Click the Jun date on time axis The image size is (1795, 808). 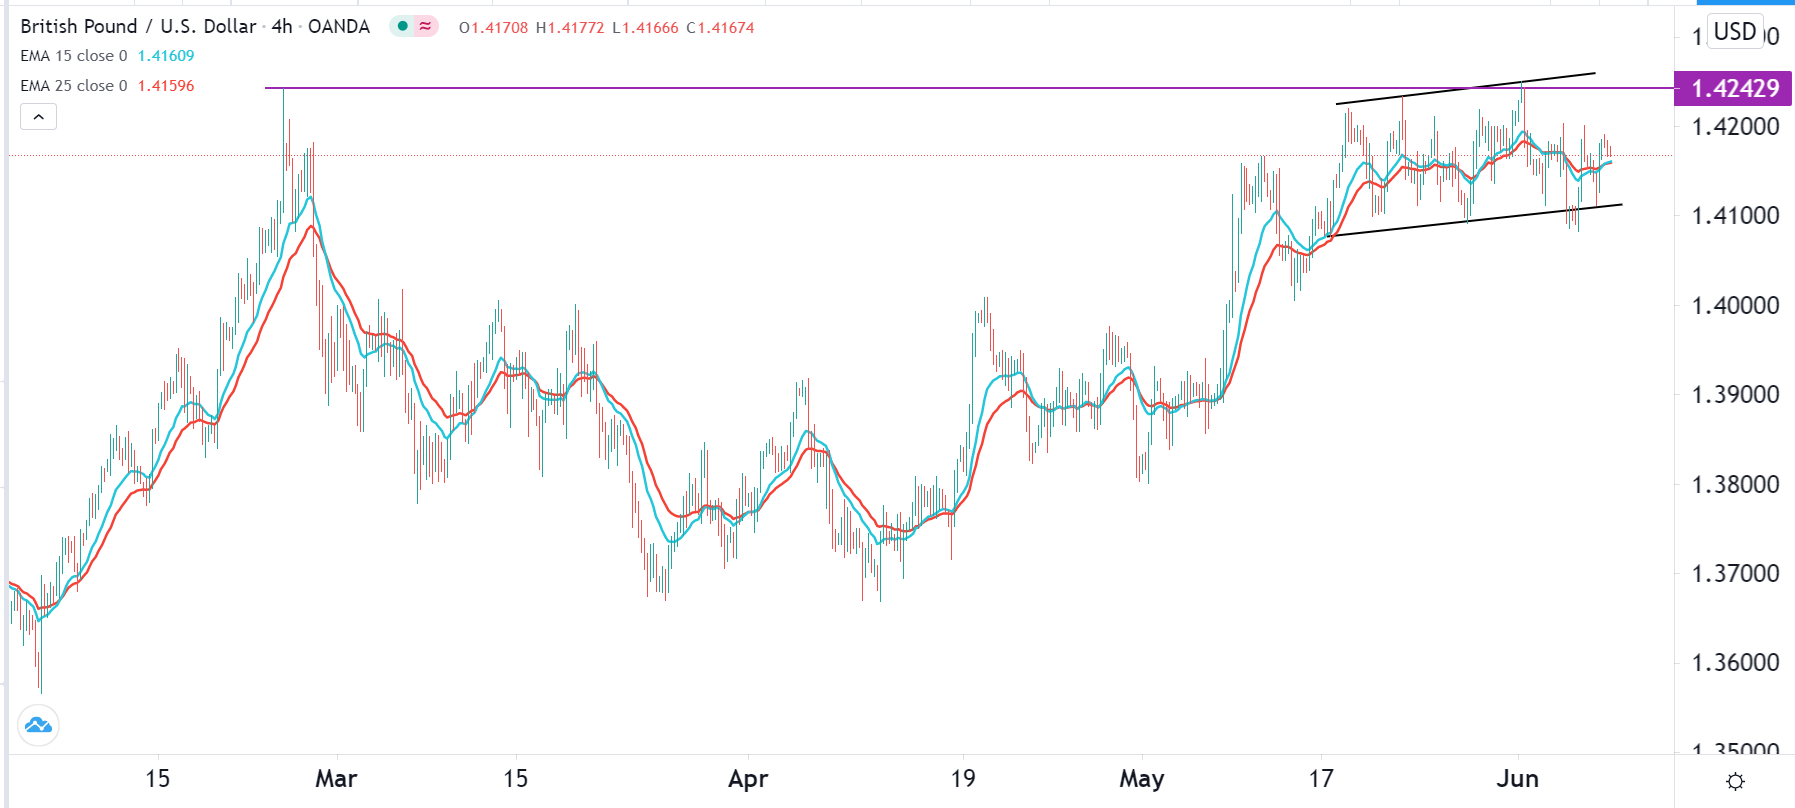coord(1517,779)
